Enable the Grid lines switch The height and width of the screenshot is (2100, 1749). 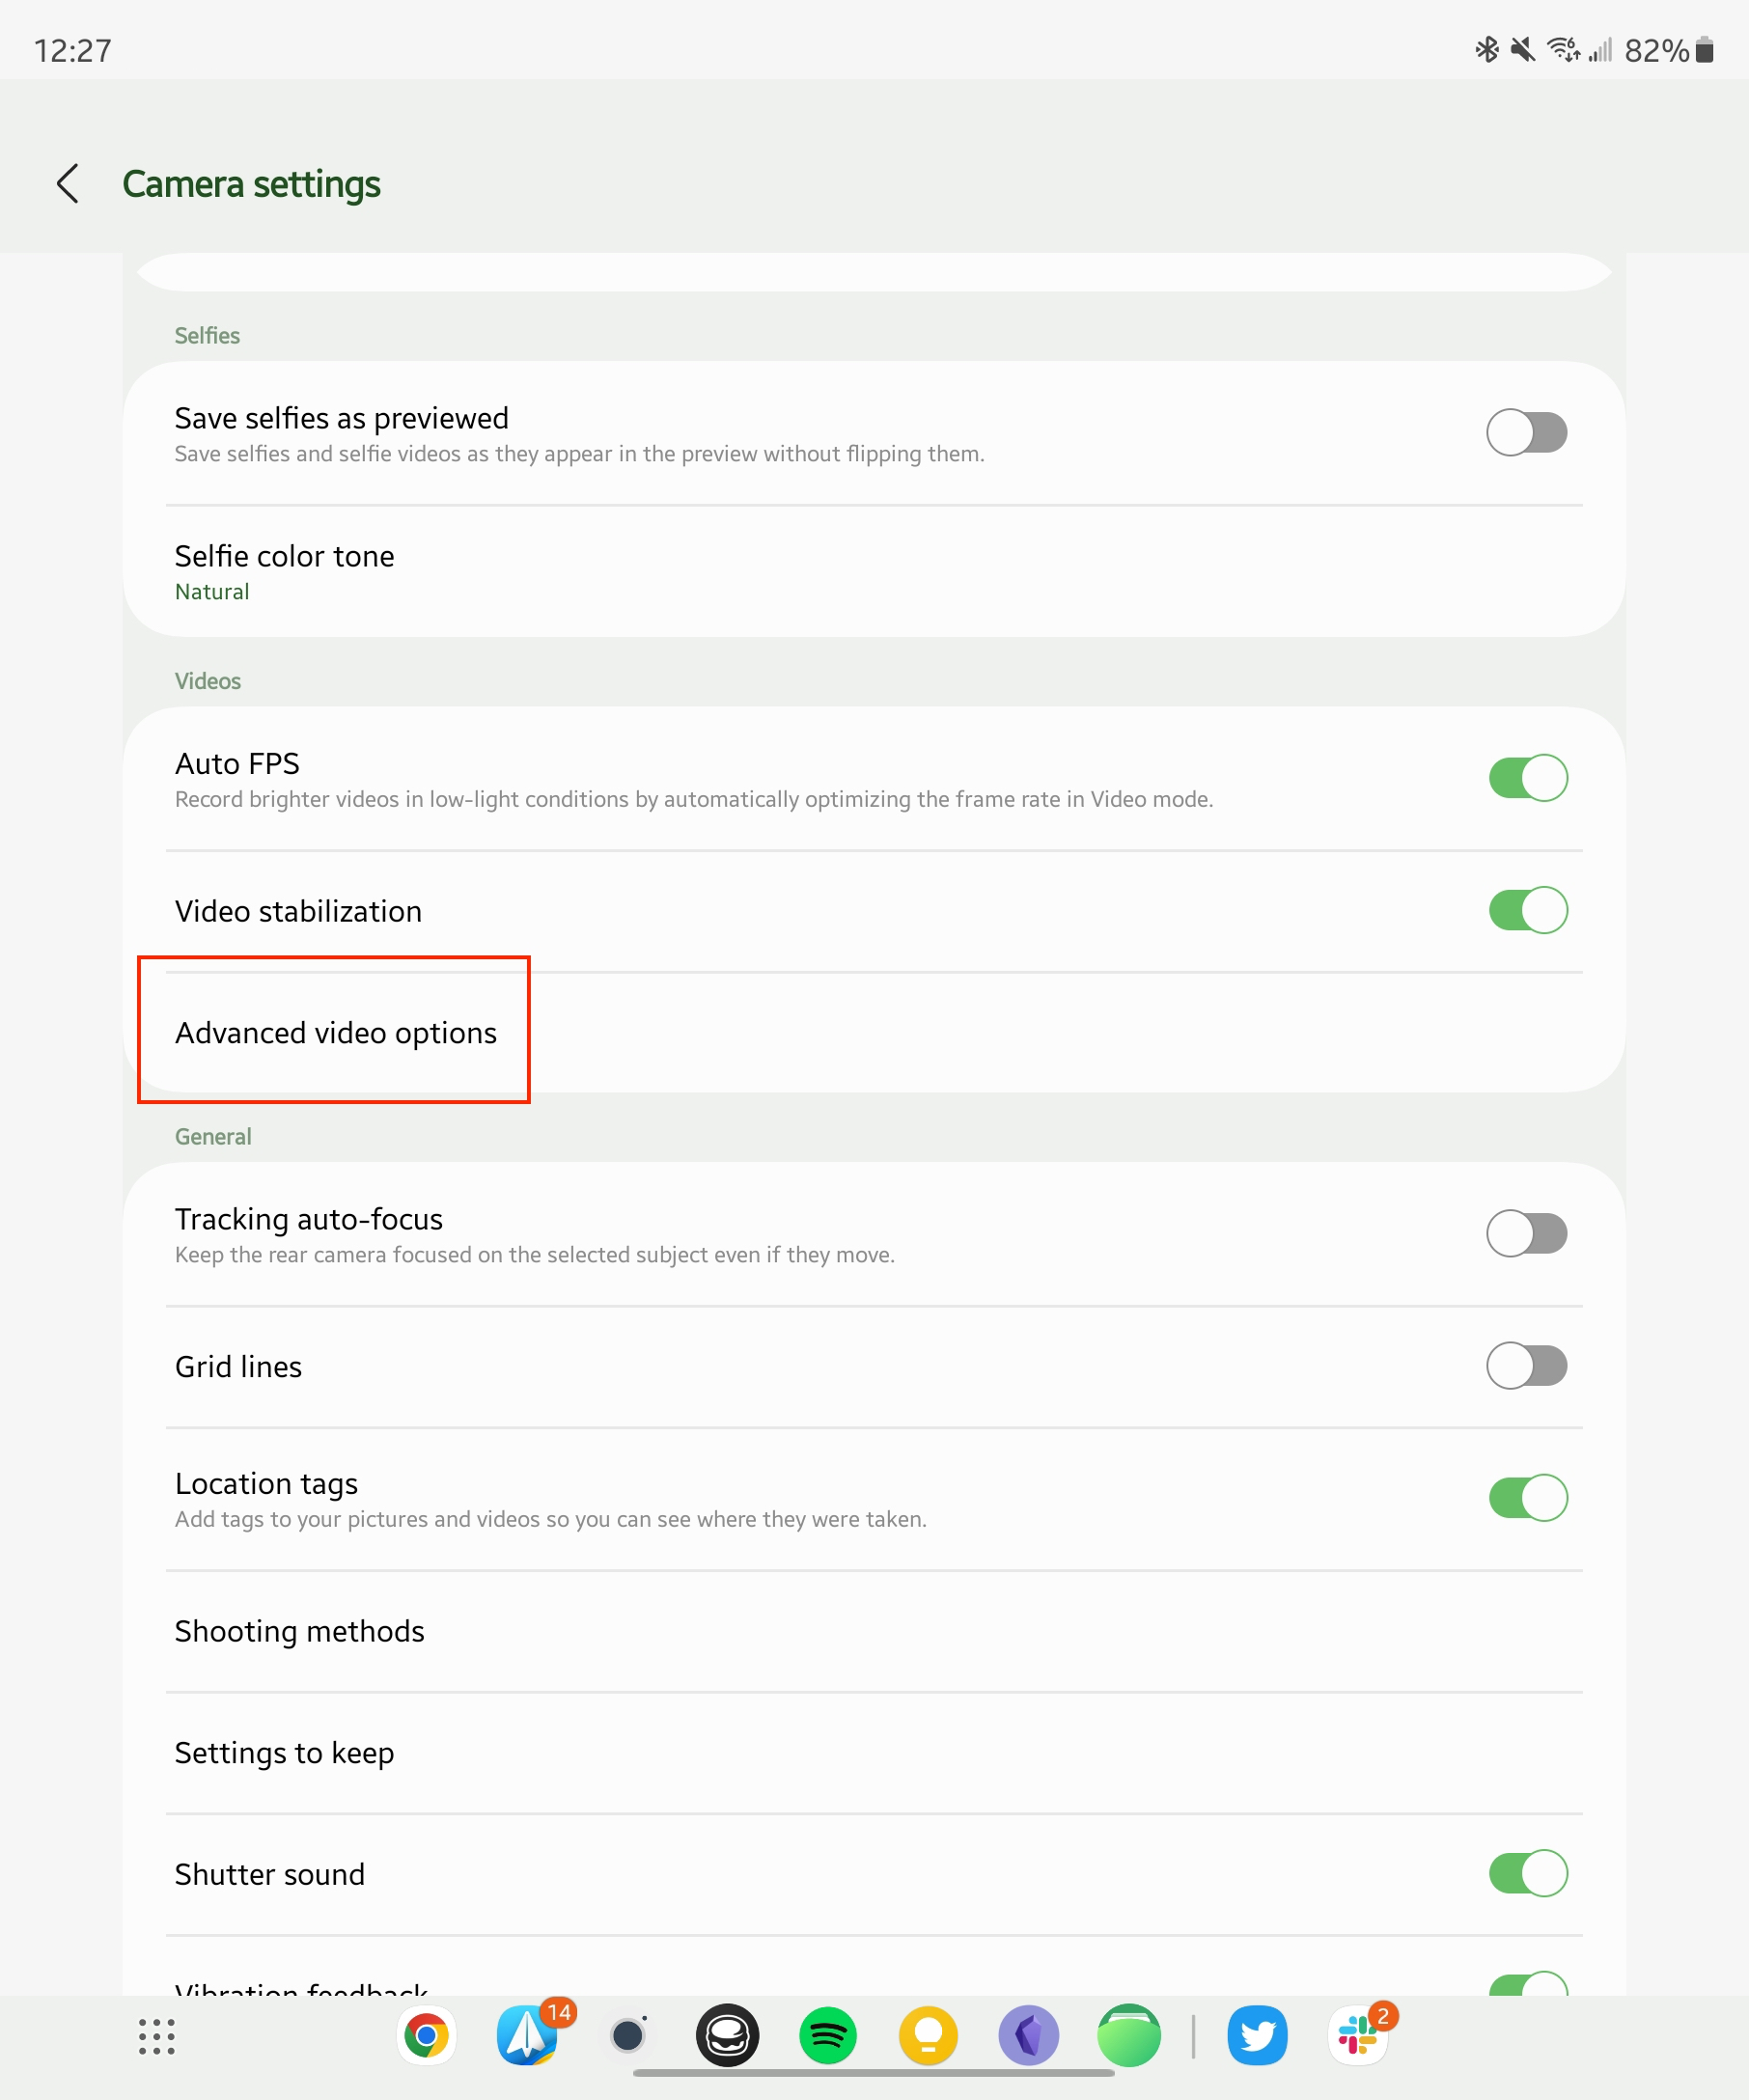pos(1527,1366)
